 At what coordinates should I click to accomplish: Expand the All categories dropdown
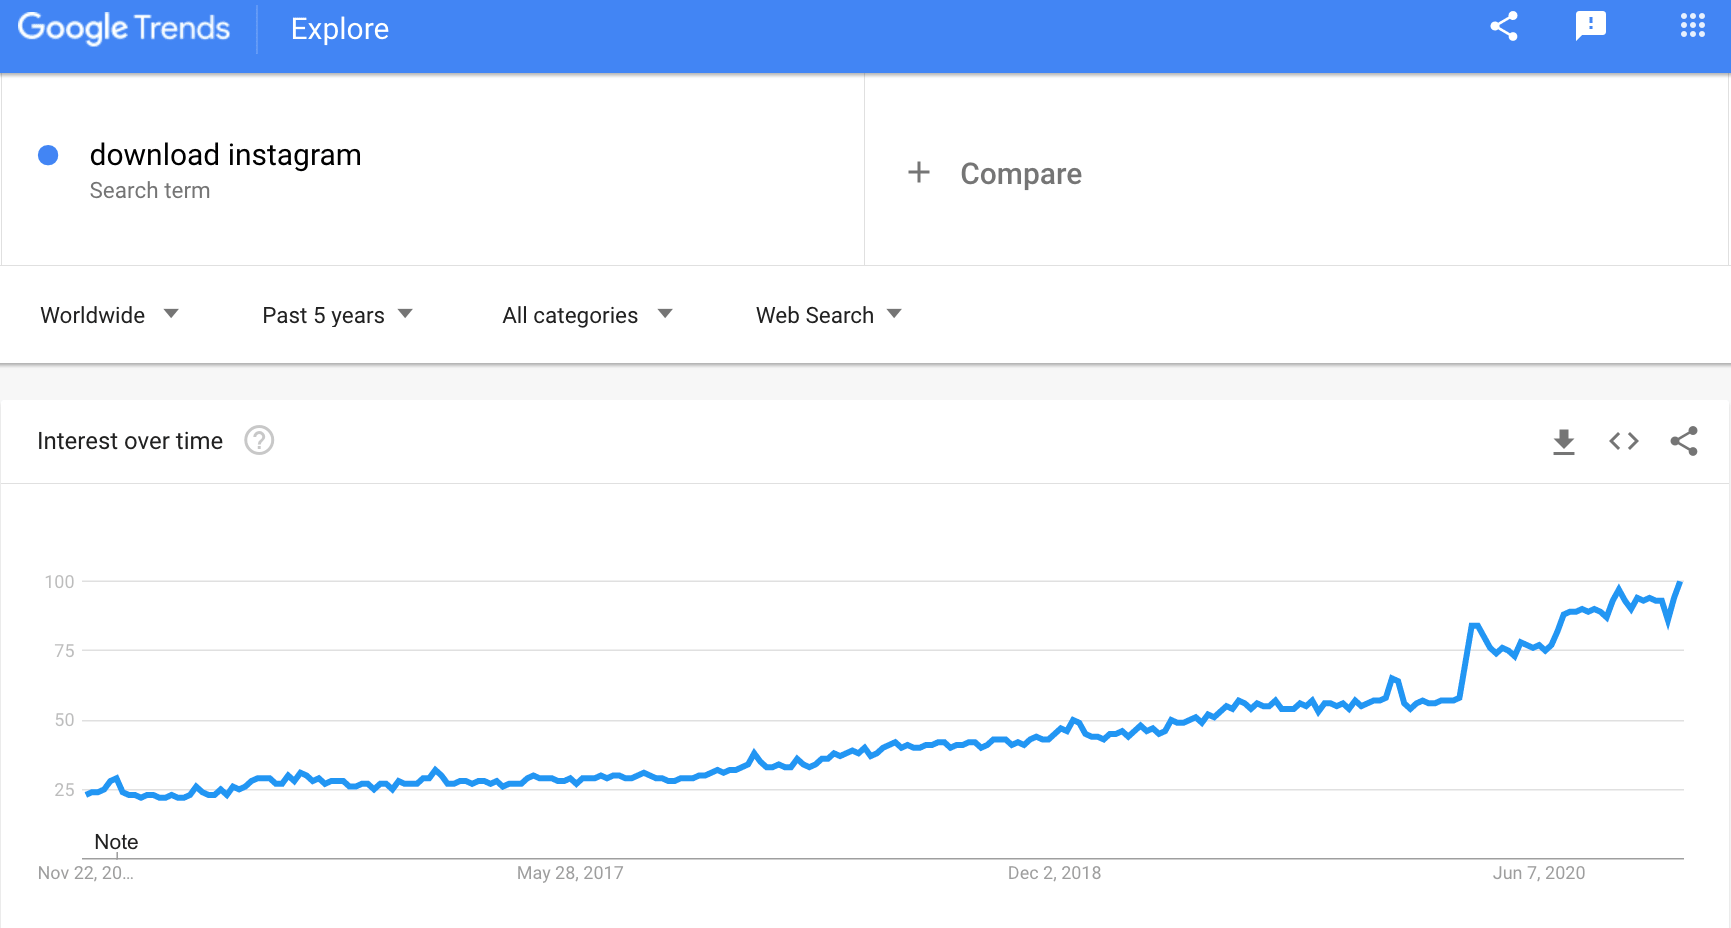click(x=587, y=315)
